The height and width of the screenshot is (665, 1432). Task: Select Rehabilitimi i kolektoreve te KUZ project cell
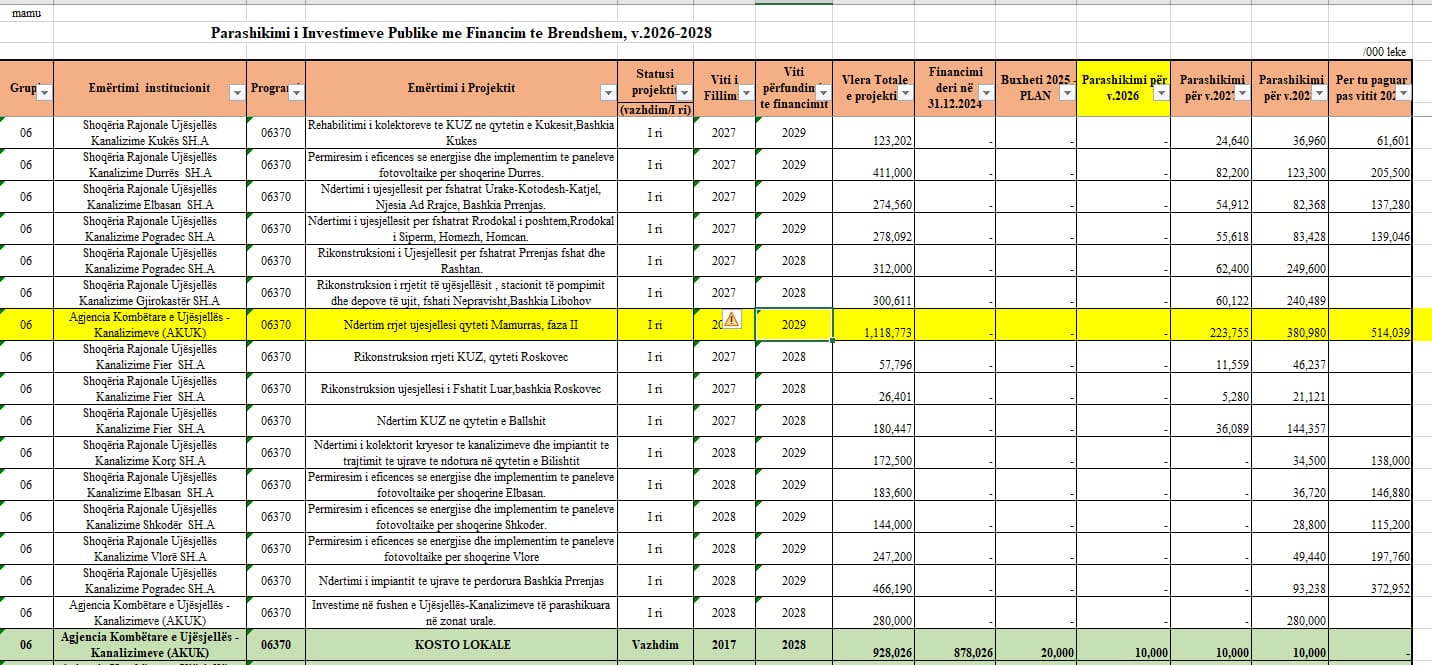coord(461,132)
